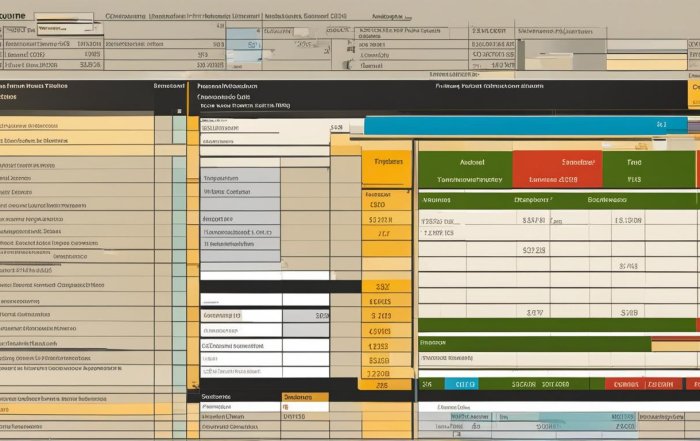
Task: Click the small teal cell in the bottom status row
Action: (460, 384)
